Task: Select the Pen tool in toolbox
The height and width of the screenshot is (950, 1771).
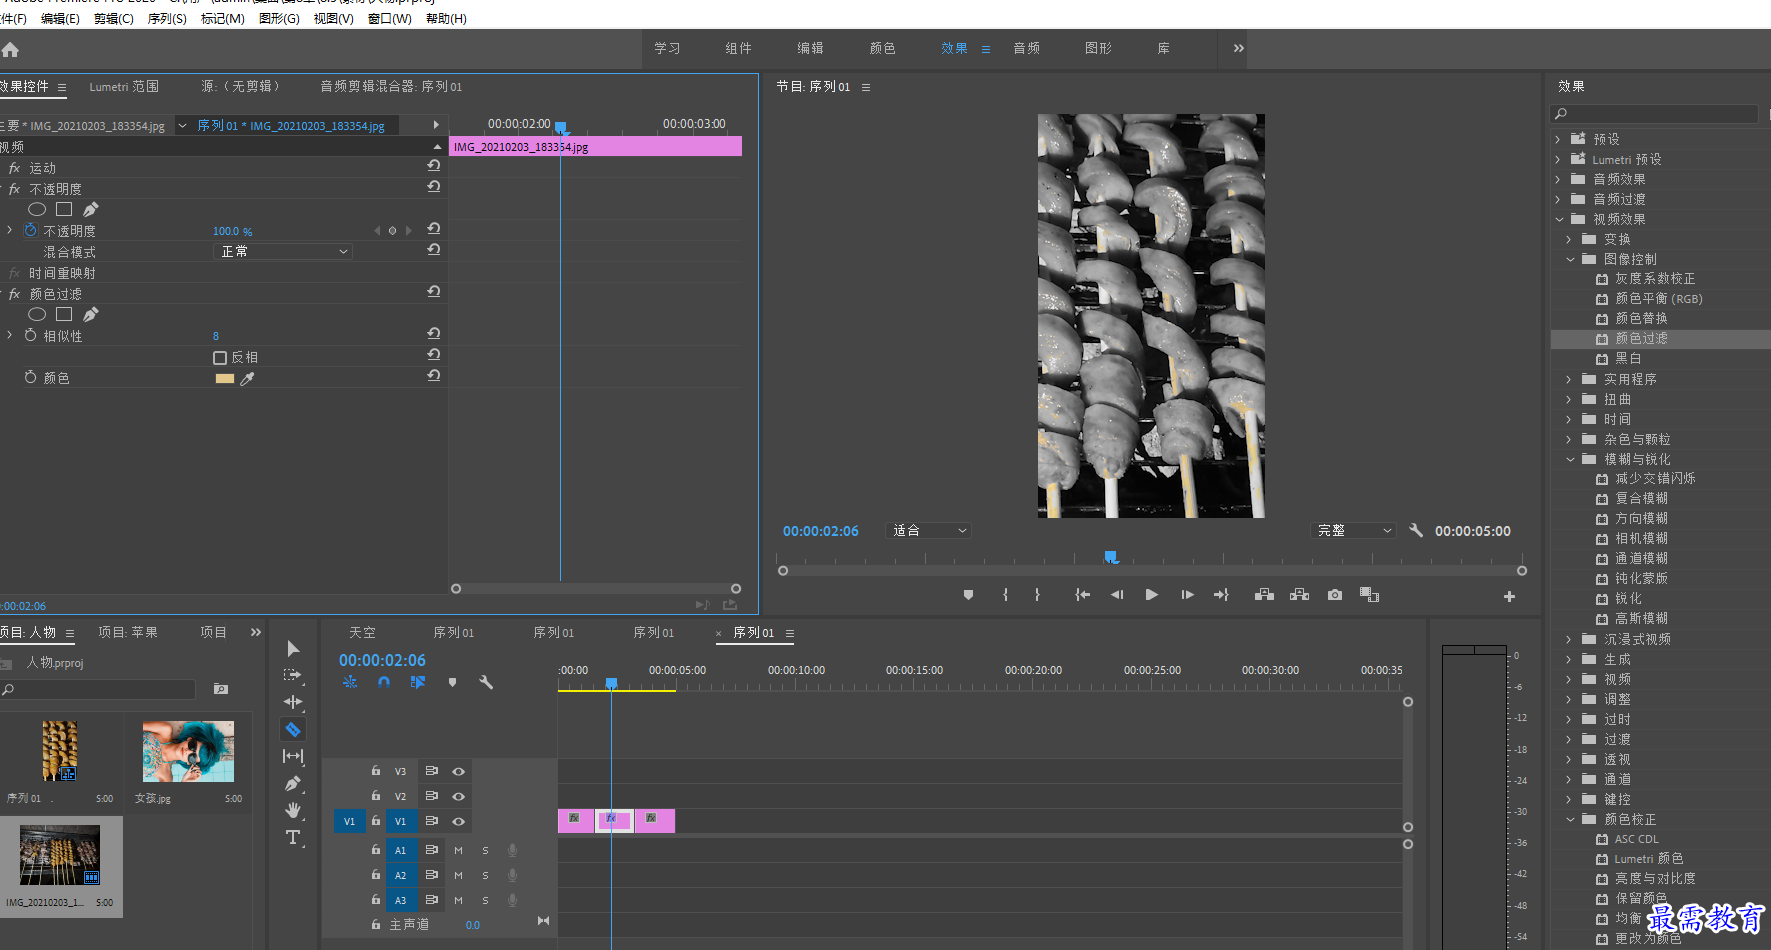Action: tap(293, 783)
